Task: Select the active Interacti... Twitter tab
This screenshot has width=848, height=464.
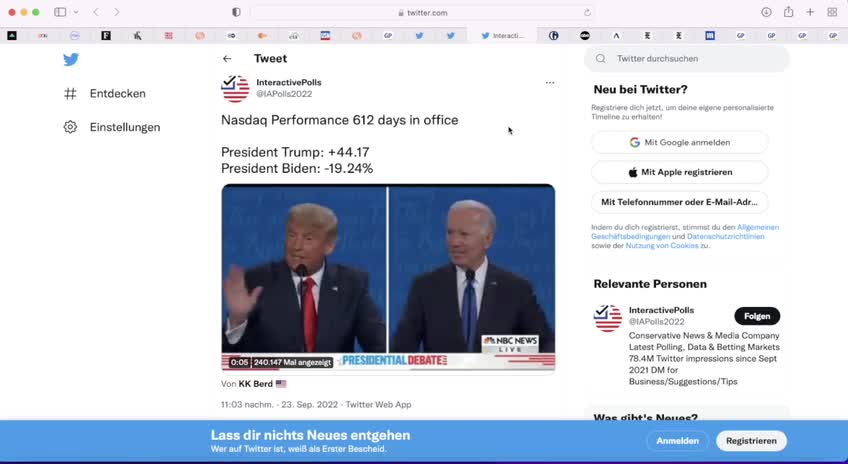Action: [x=502, y=36]
